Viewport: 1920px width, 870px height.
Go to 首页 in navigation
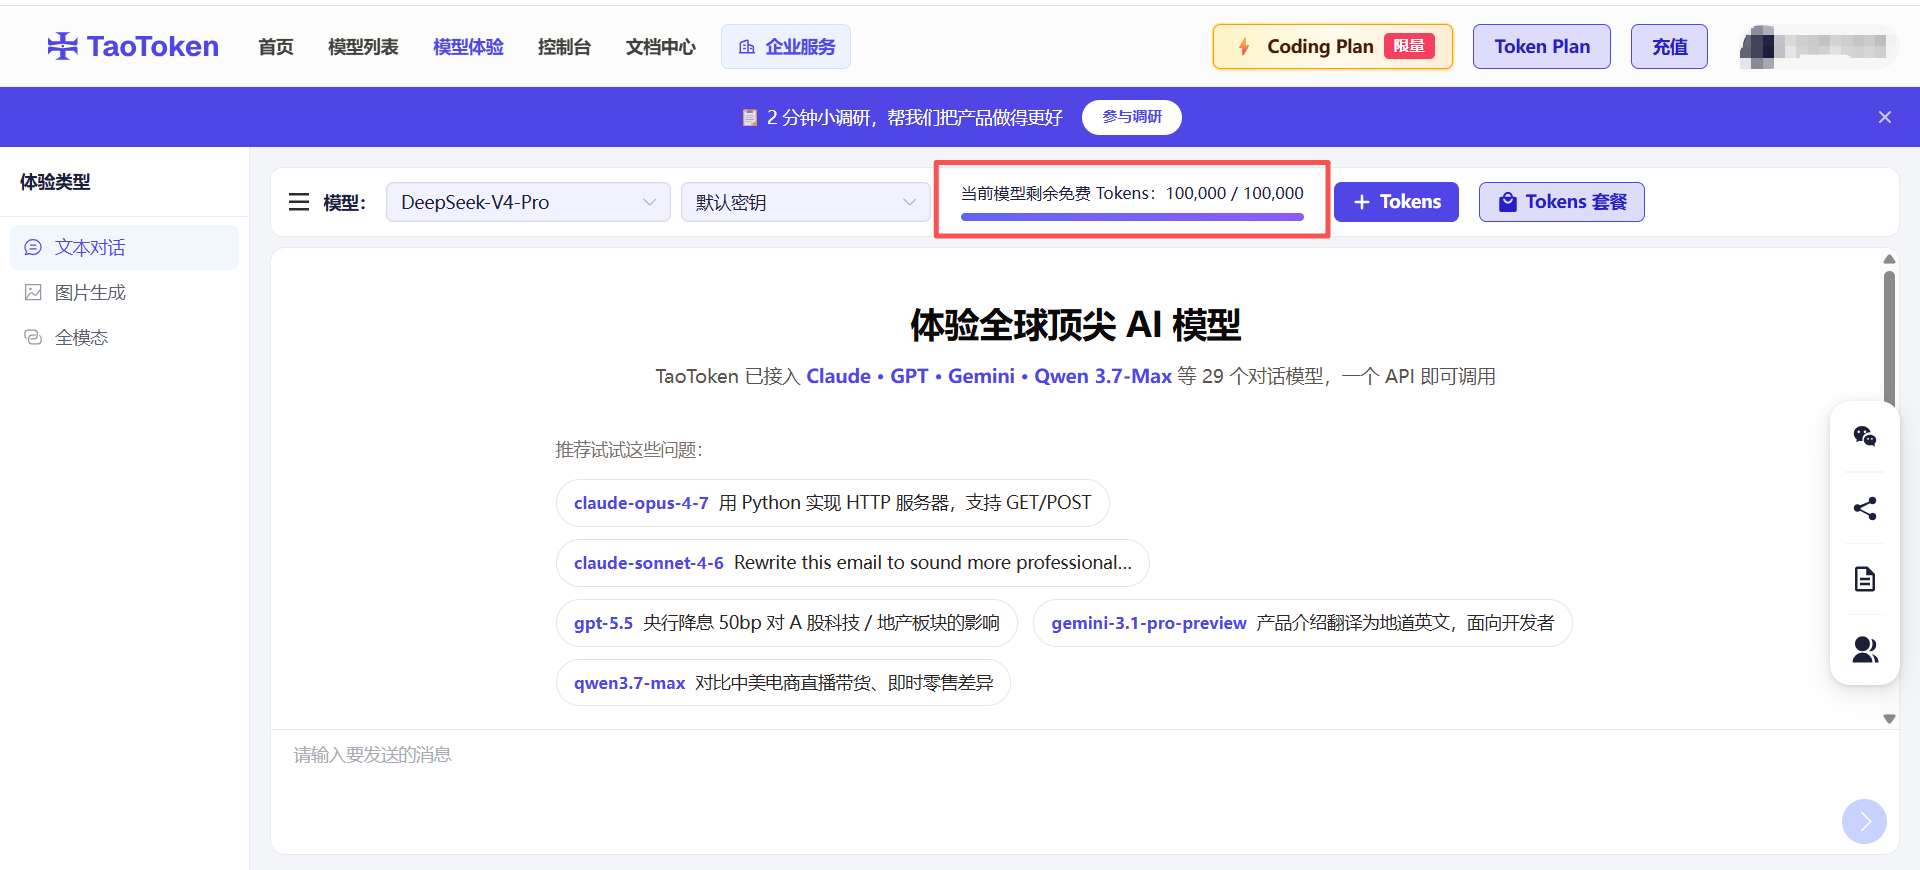coord(276,47)
